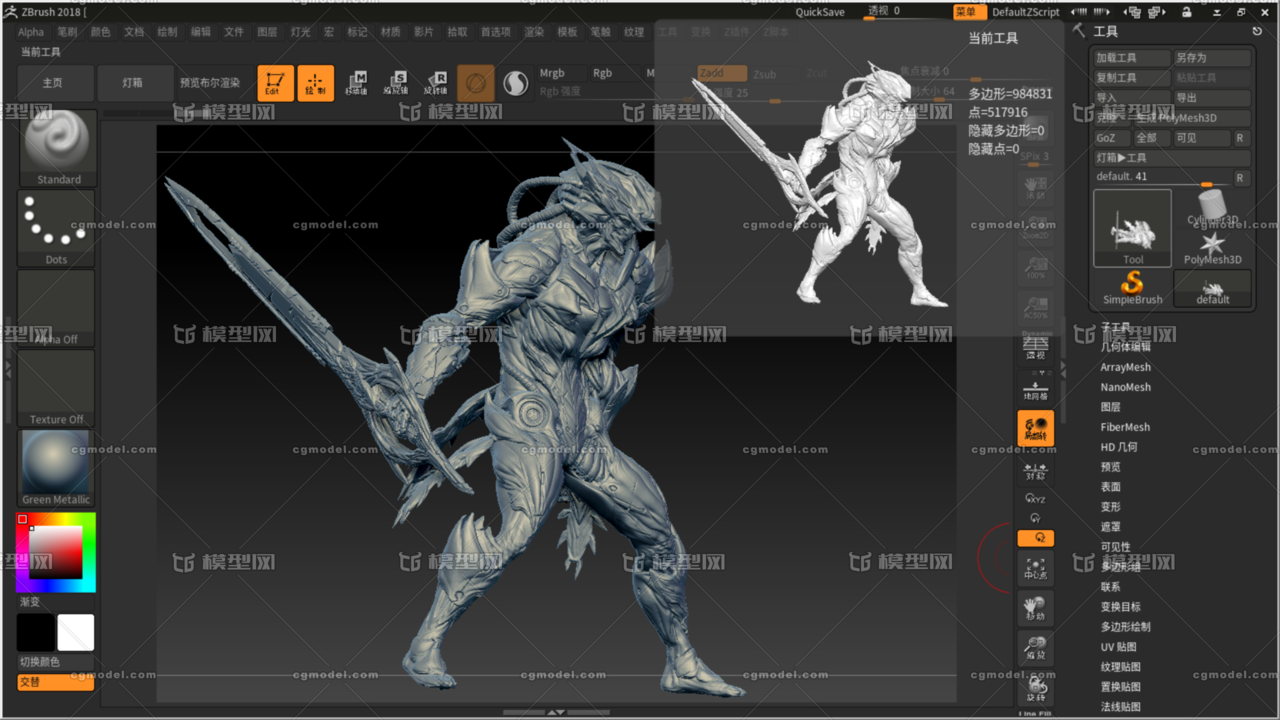Viewport: 1280px width, 720px height.
Task: Open the 渲染 (Render) menu
Action: (534, 32)
